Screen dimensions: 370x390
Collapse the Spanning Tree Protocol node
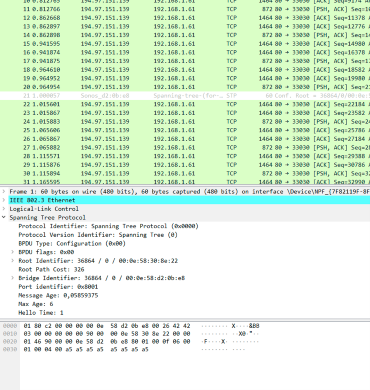click(4, 218)
